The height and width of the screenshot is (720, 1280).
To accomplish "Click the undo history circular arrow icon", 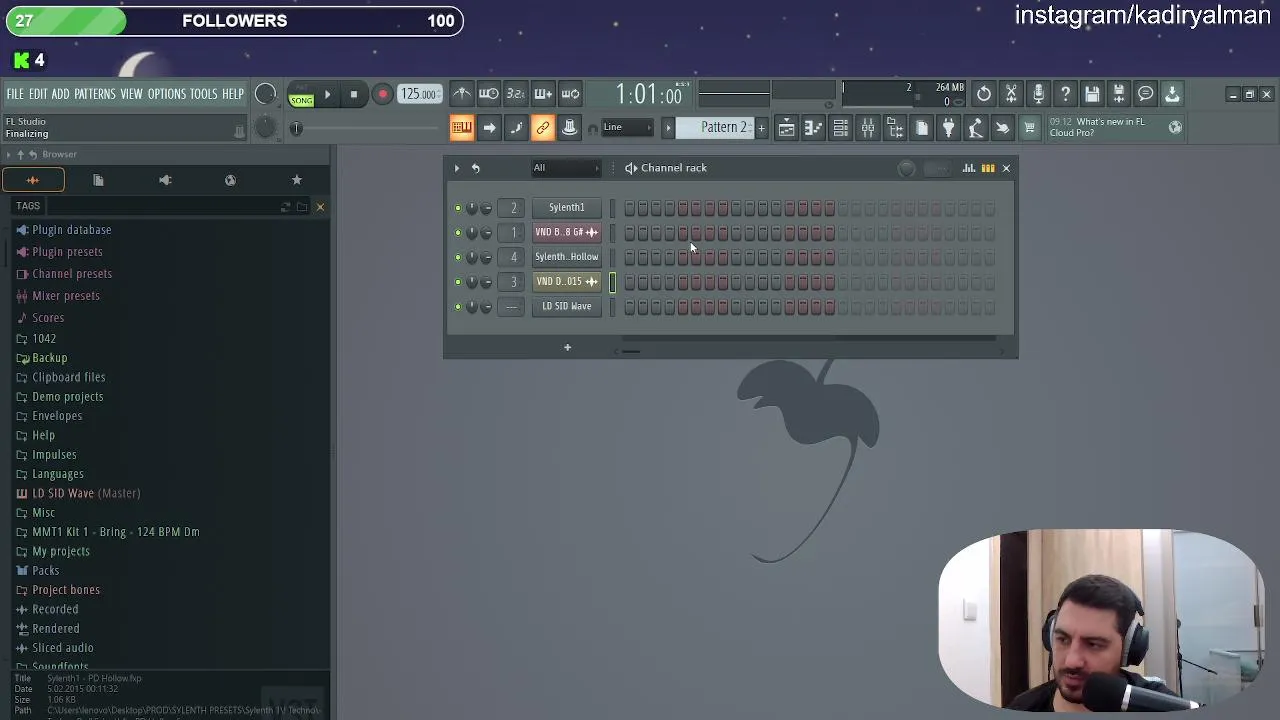I will tap(984, 94).
